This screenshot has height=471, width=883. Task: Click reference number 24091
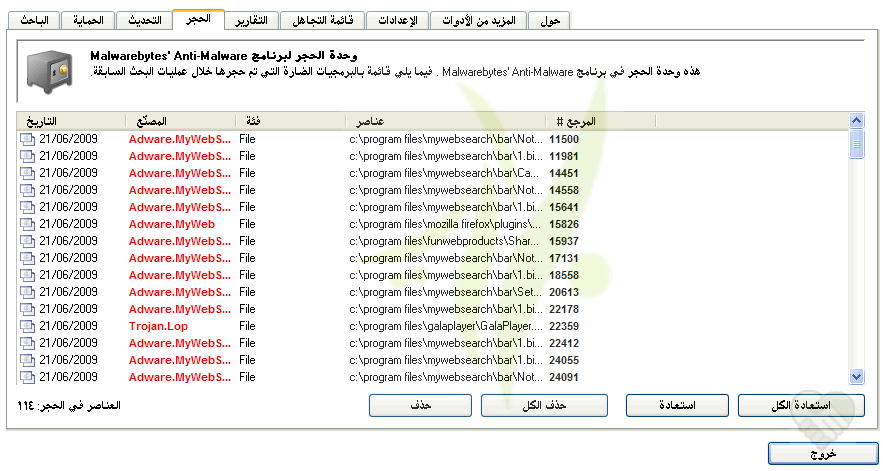point(564,377)
